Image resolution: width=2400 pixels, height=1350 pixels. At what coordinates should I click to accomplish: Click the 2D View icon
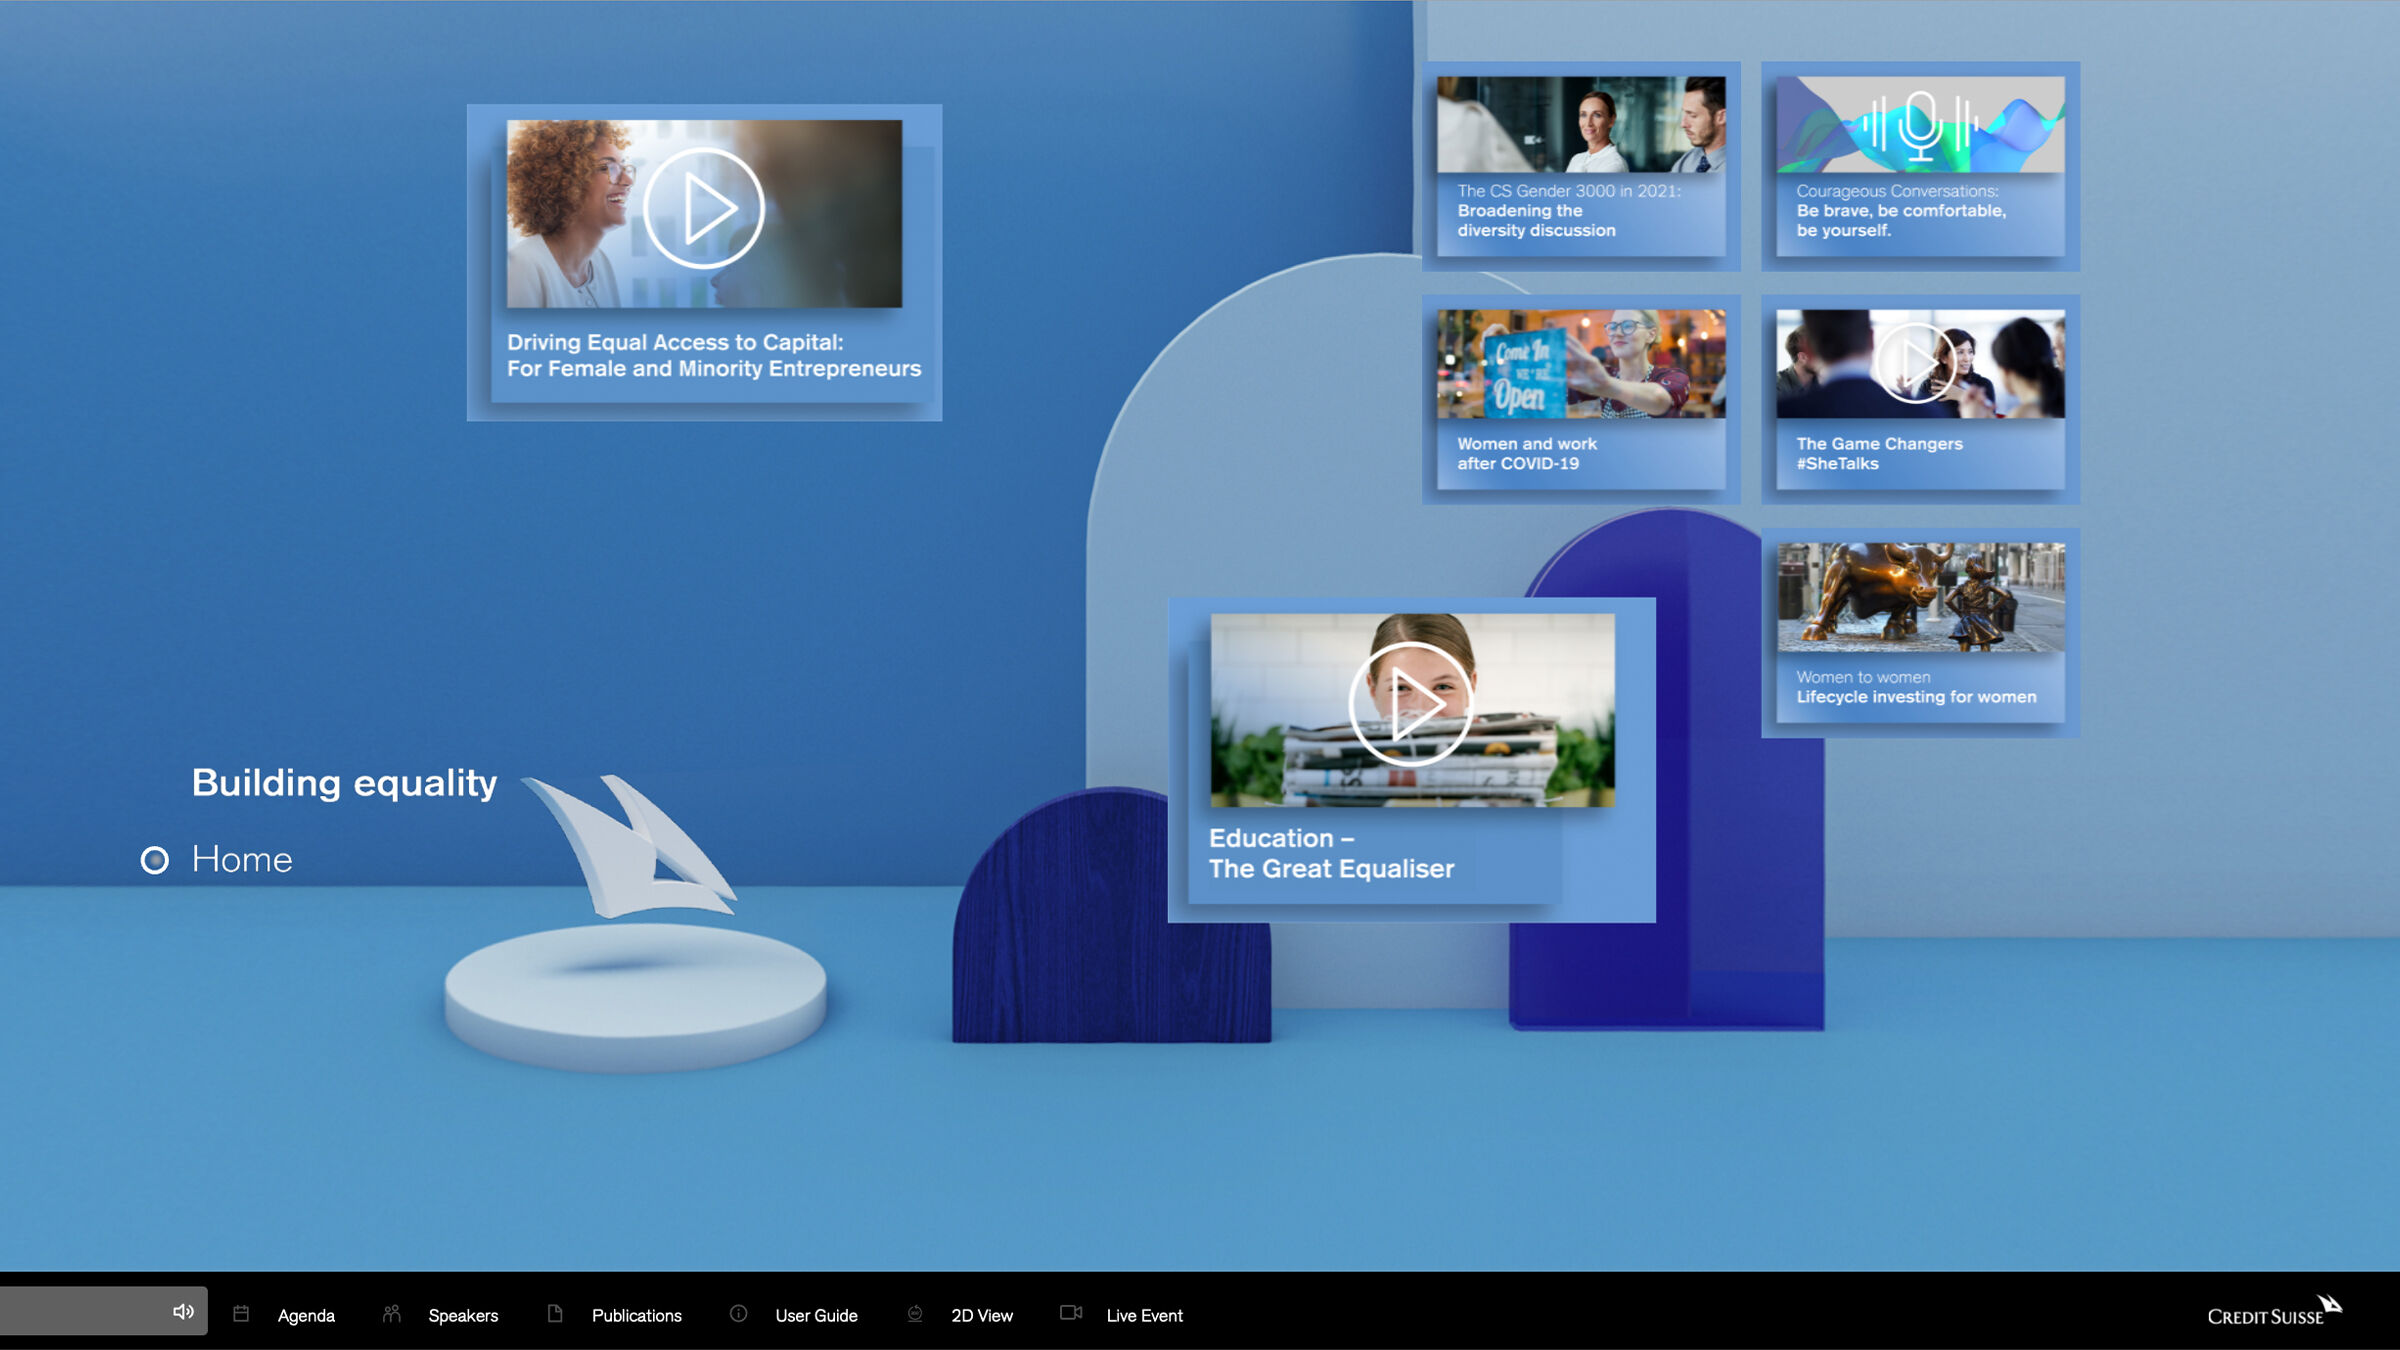coord(915,1314)
